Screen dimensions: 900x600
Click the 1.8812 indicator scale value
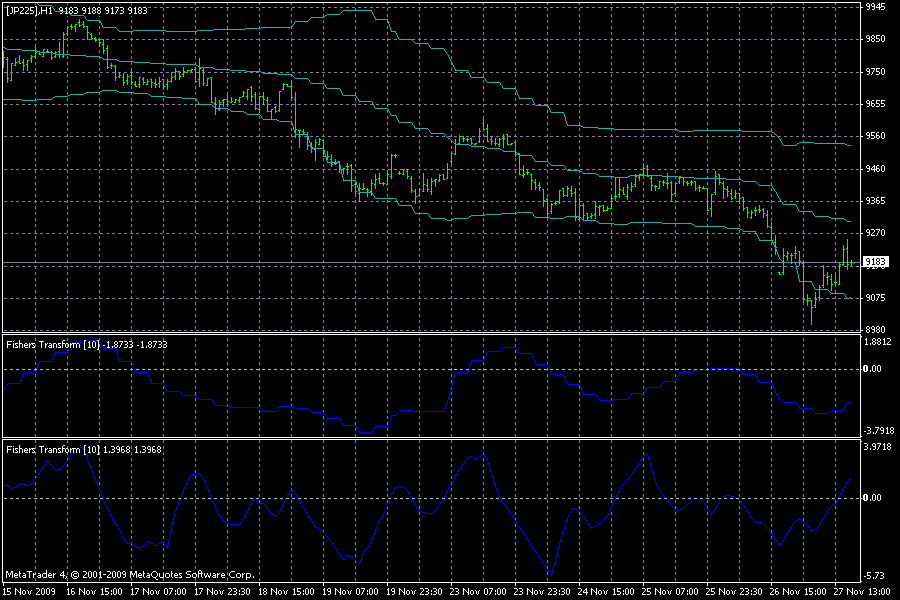point(877,342)
